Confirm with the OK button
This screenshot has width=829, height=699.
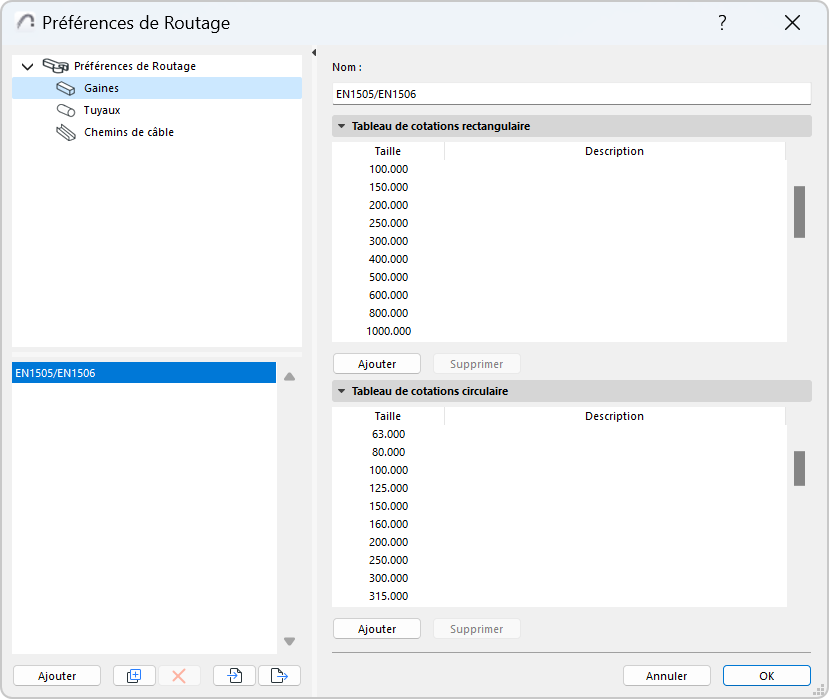(x=766, y=676)
